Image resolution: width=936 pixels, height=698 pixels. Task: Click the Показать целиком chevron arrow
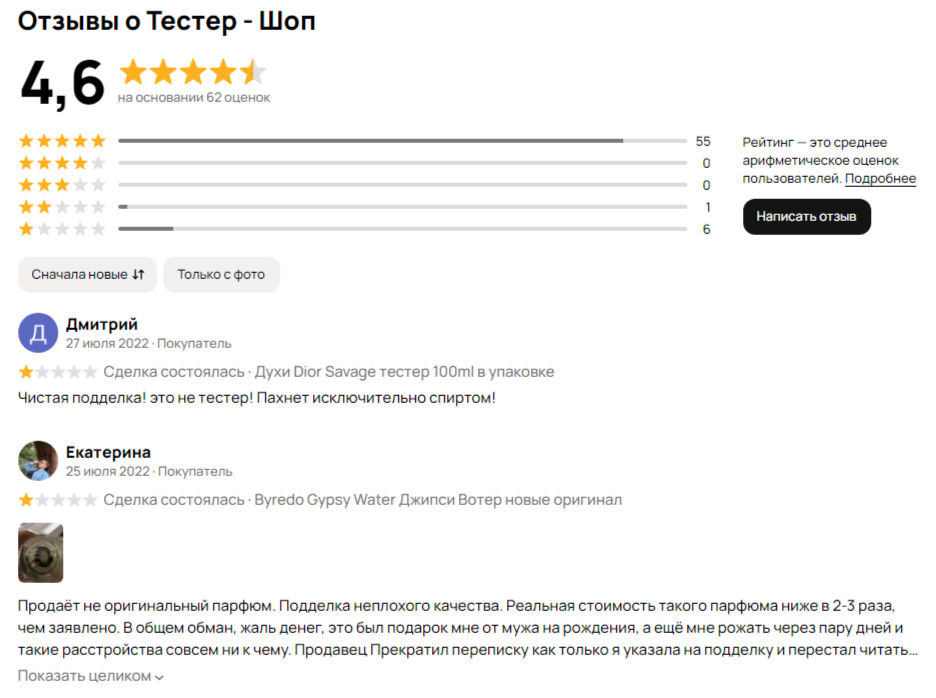[x=159, y=677]
